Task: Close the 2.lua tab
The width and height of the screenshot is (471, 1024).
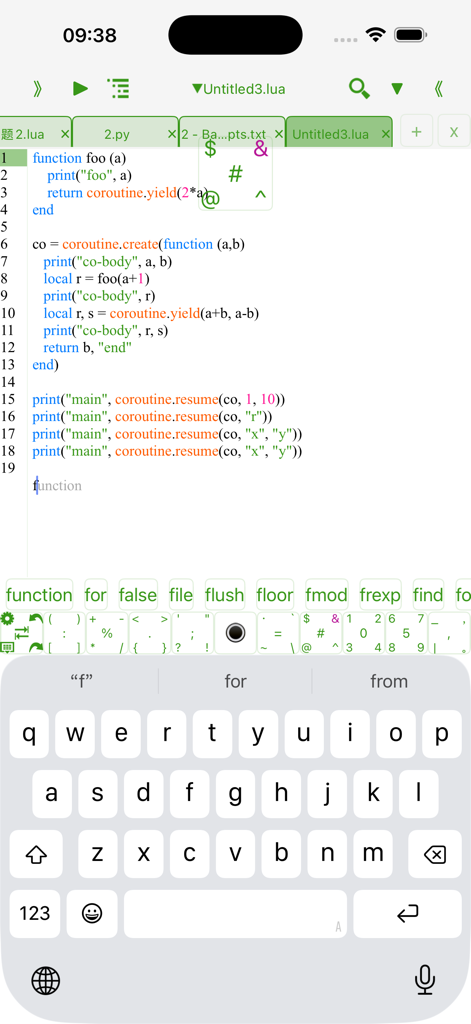Action: click(65, 134)
